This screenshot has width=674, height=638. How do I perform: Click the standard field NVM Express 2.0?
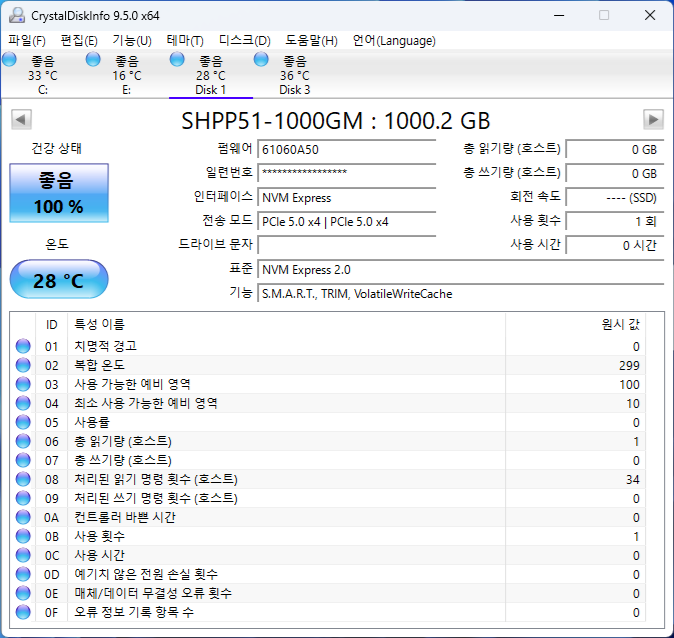461,270
